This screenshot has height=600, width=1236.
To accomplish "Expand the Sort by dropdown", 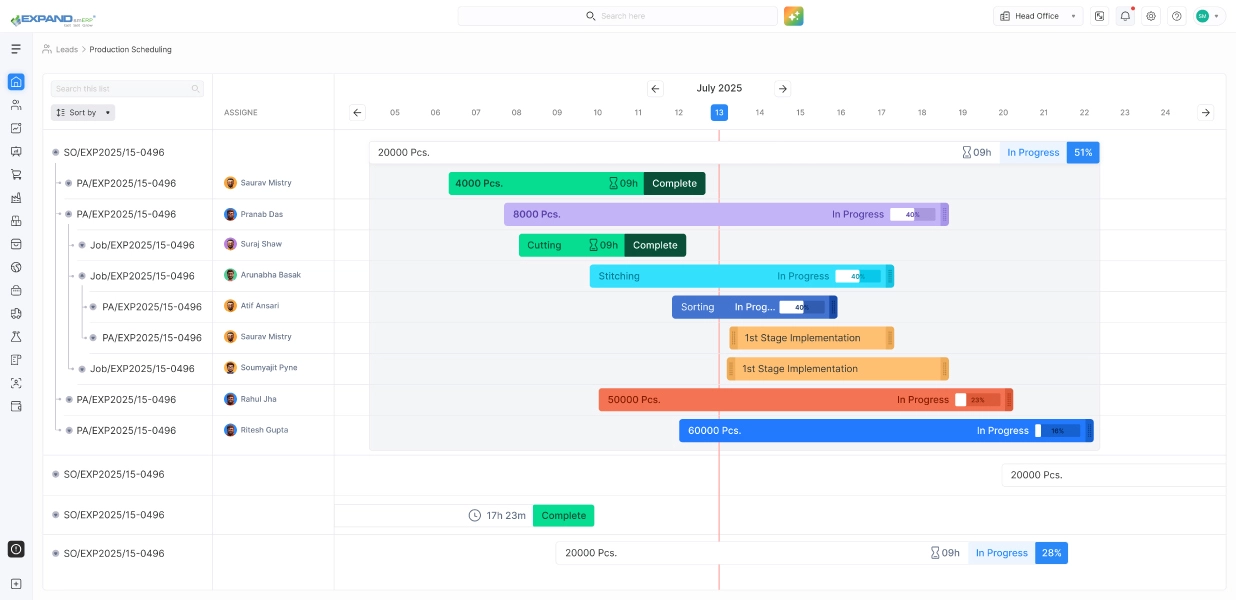I will tap(83, 113).
